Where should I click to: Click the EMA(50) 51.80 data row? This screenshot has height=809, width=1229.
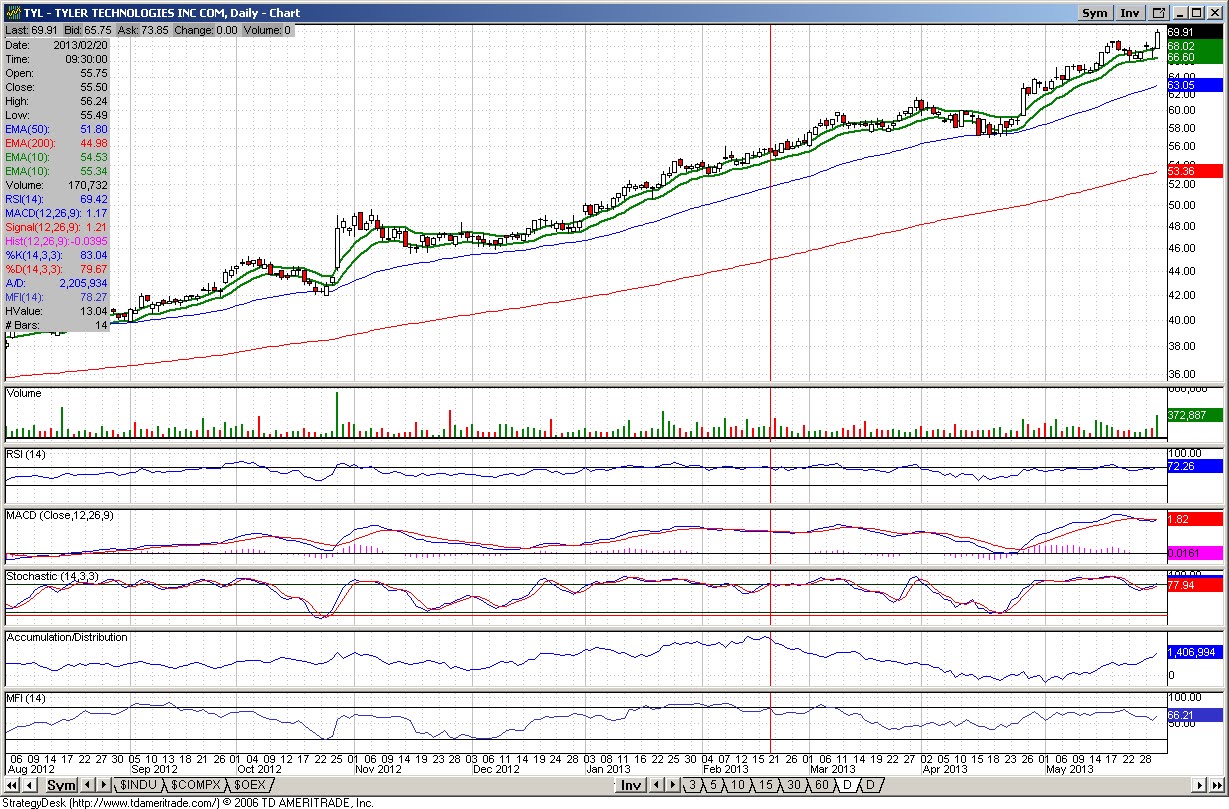(x=56, y=129)
